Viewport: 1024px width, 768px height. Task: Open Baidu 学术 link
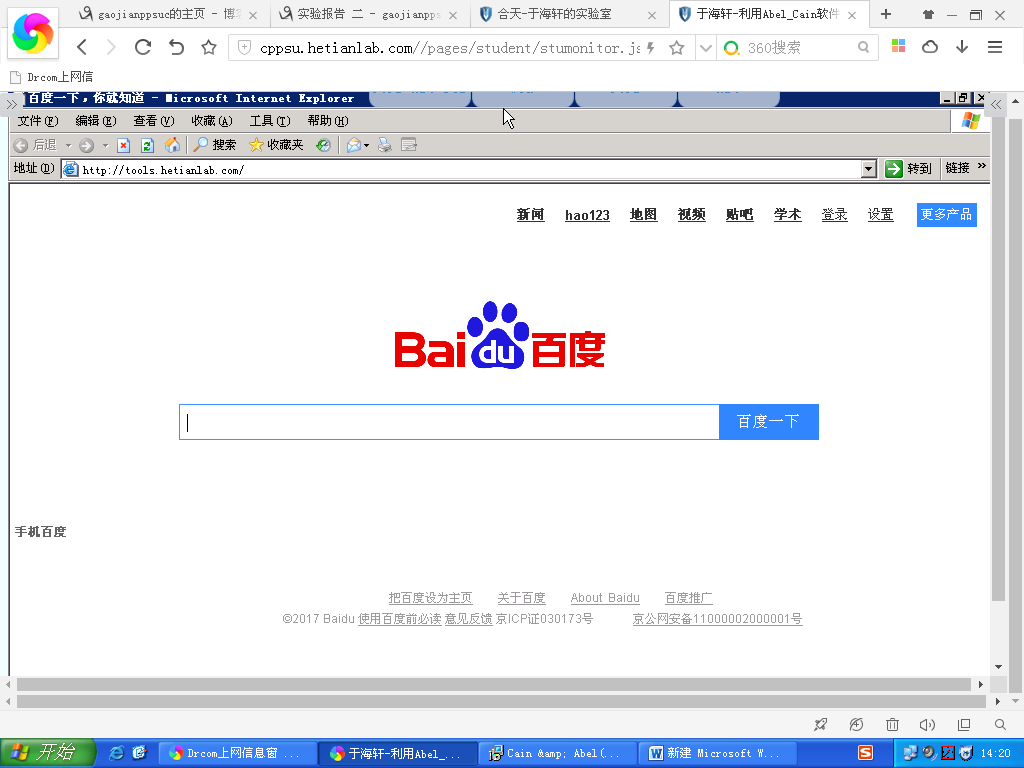tap(788, 214)
